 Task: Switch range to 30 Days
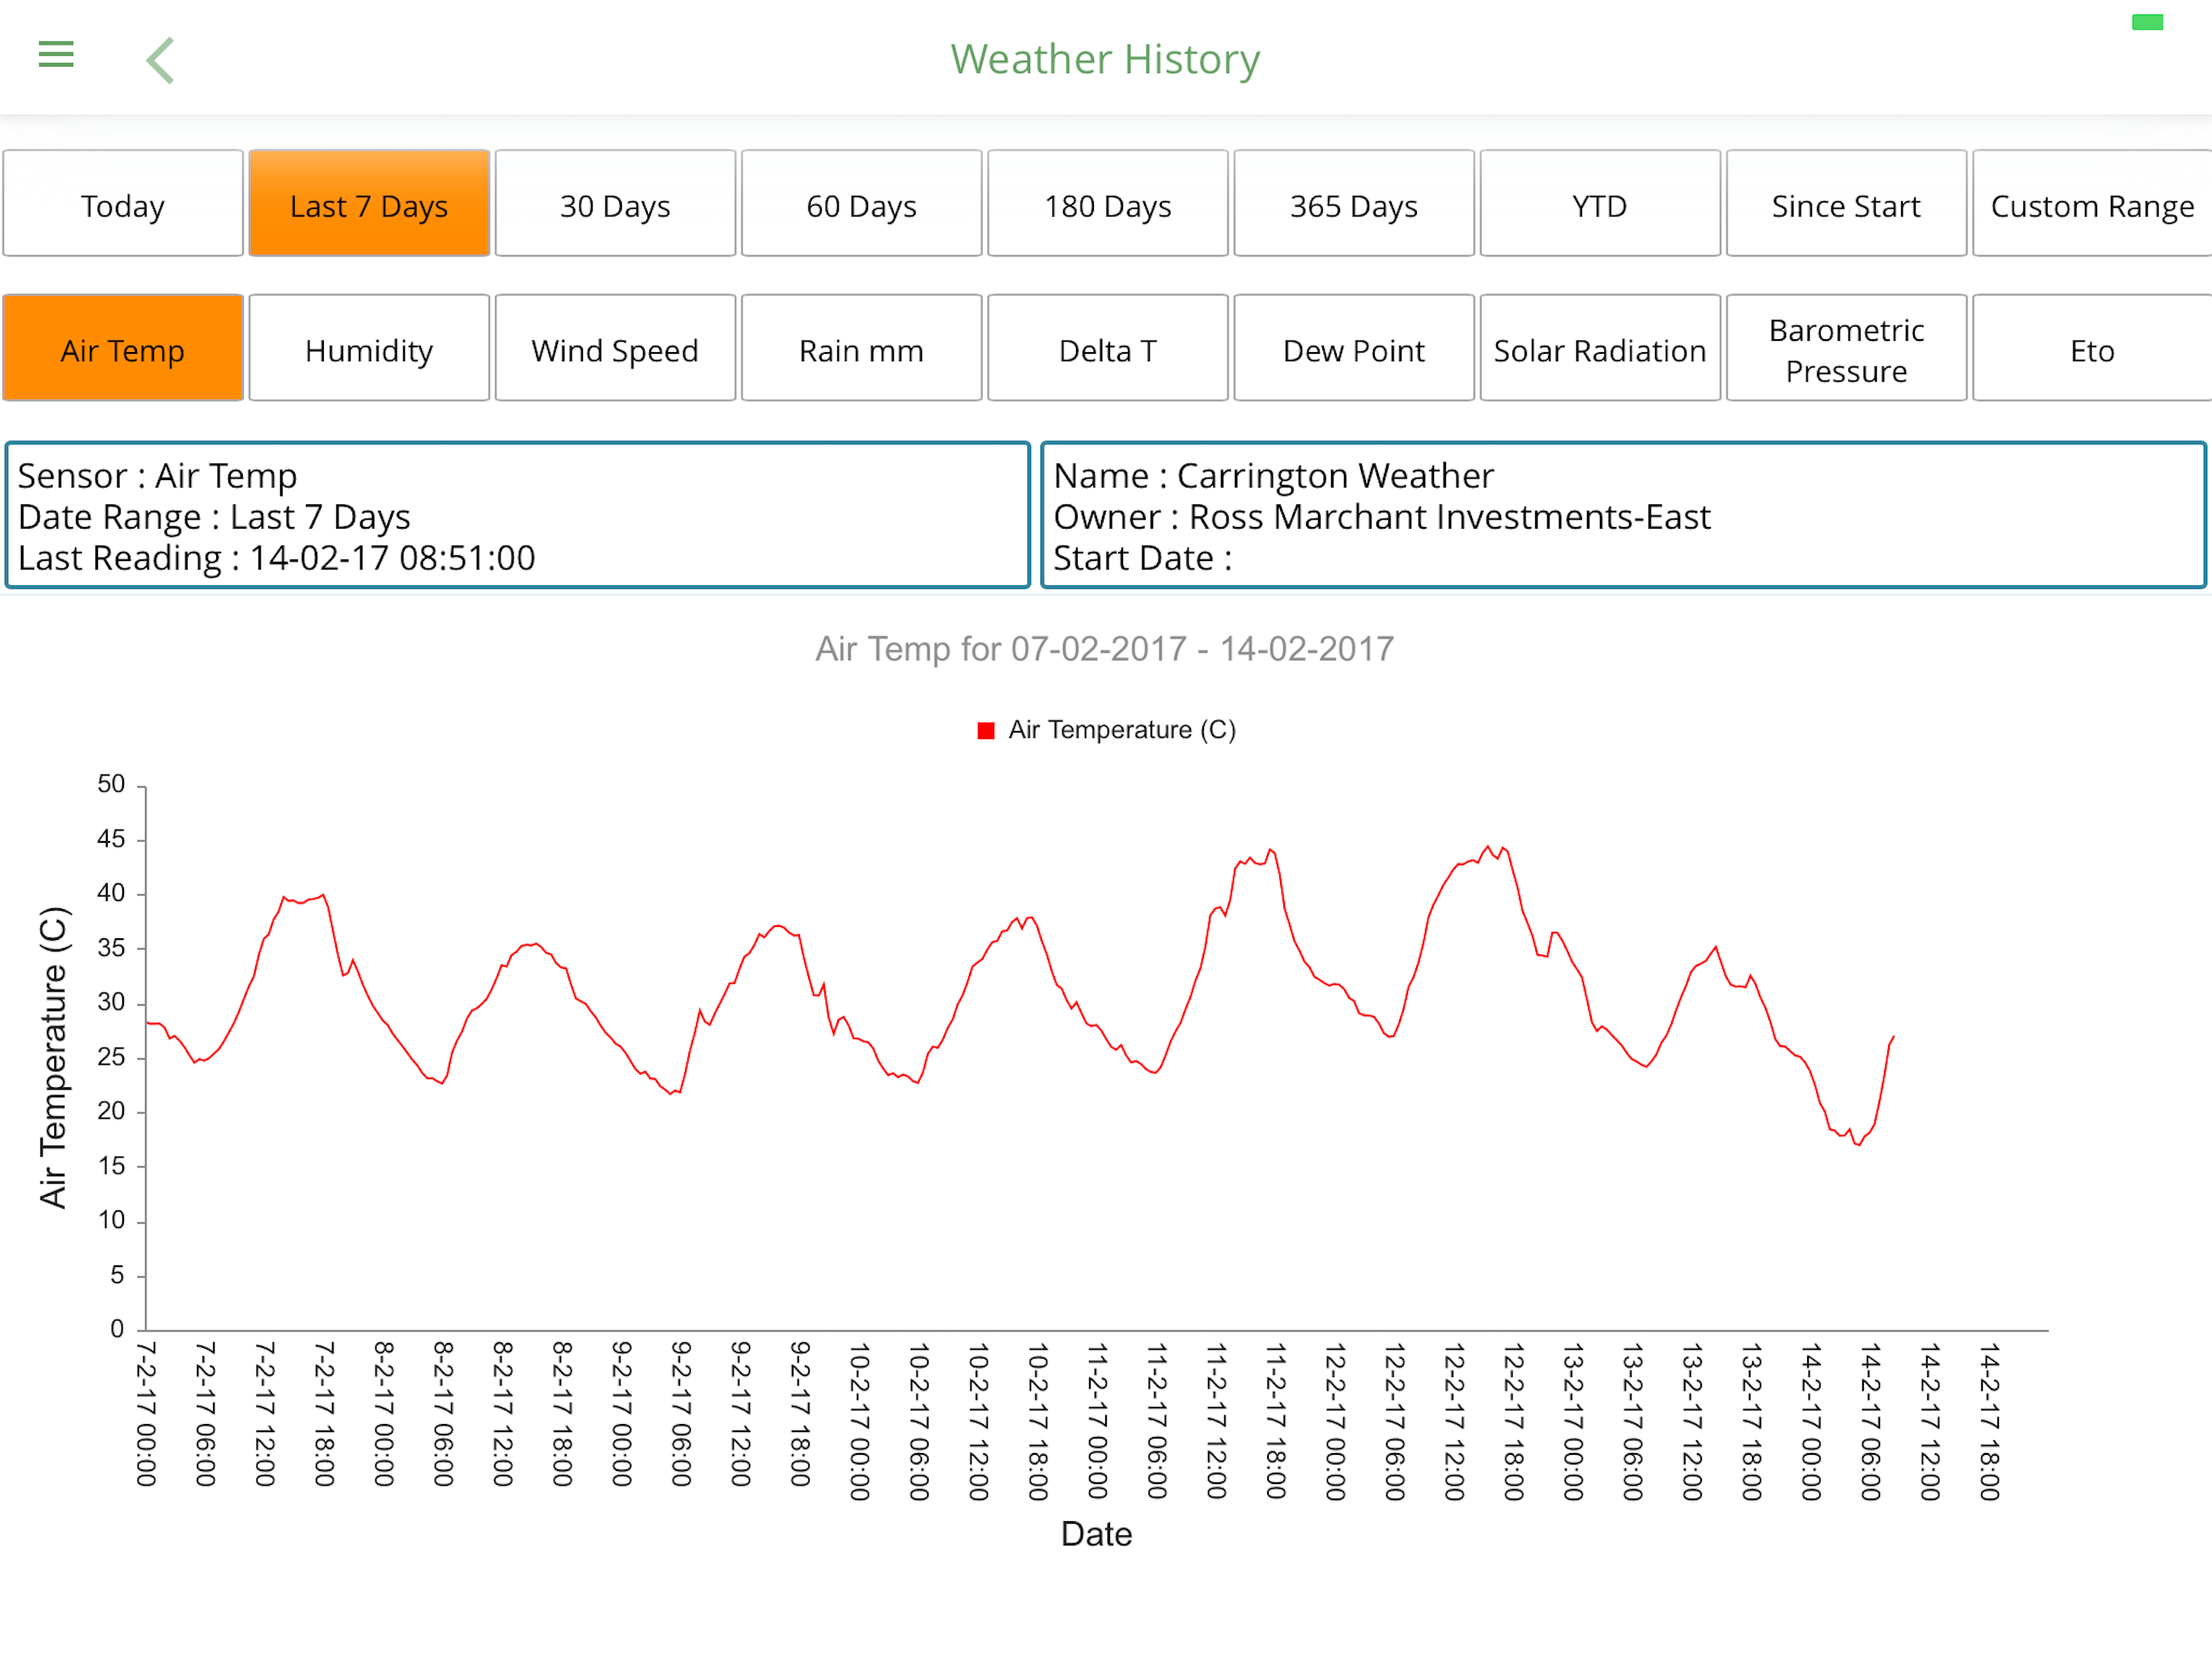[x=615, y=205]
